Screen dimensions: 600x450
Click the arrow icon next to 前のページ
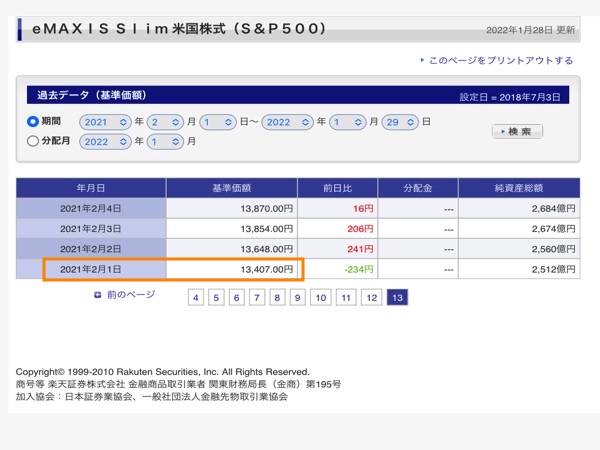97,295
